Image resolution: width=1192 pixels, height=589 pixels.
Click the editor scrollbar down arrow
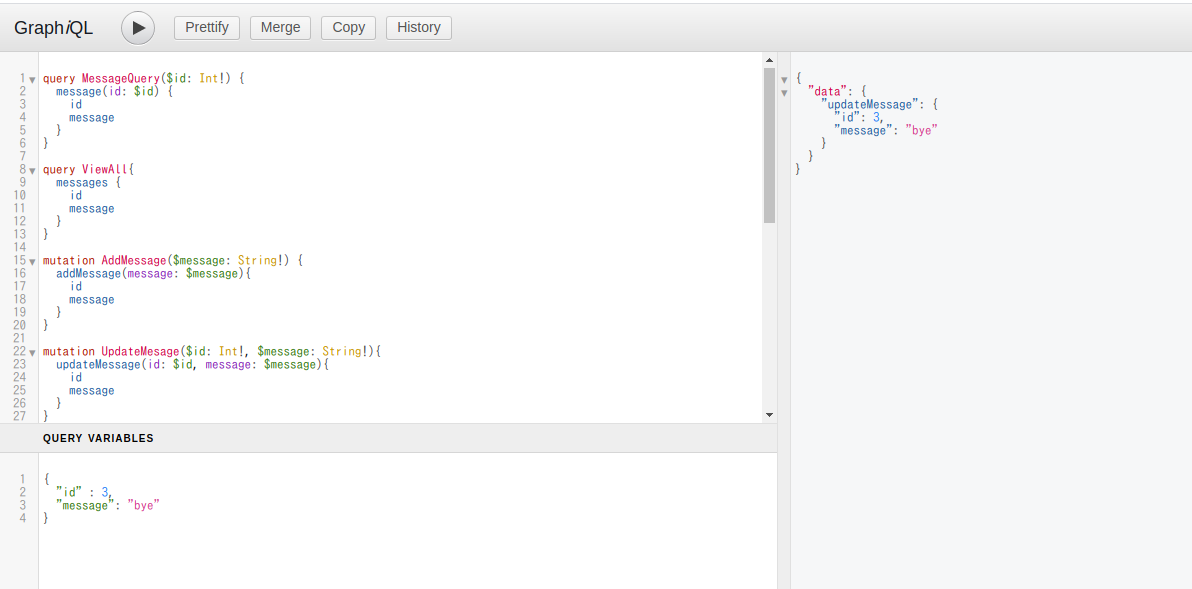(x=769, y=415)
